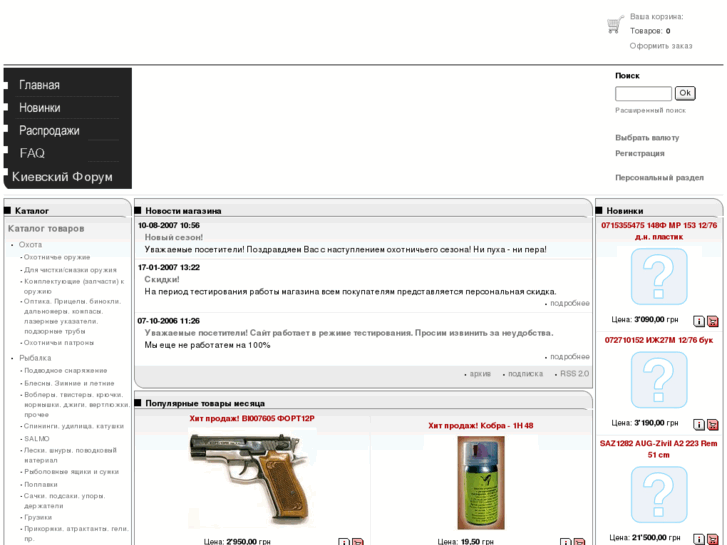Open Комплектующие (запчасти) к оружию subcategory
727x545 pixels.
[x=74, y=287]
